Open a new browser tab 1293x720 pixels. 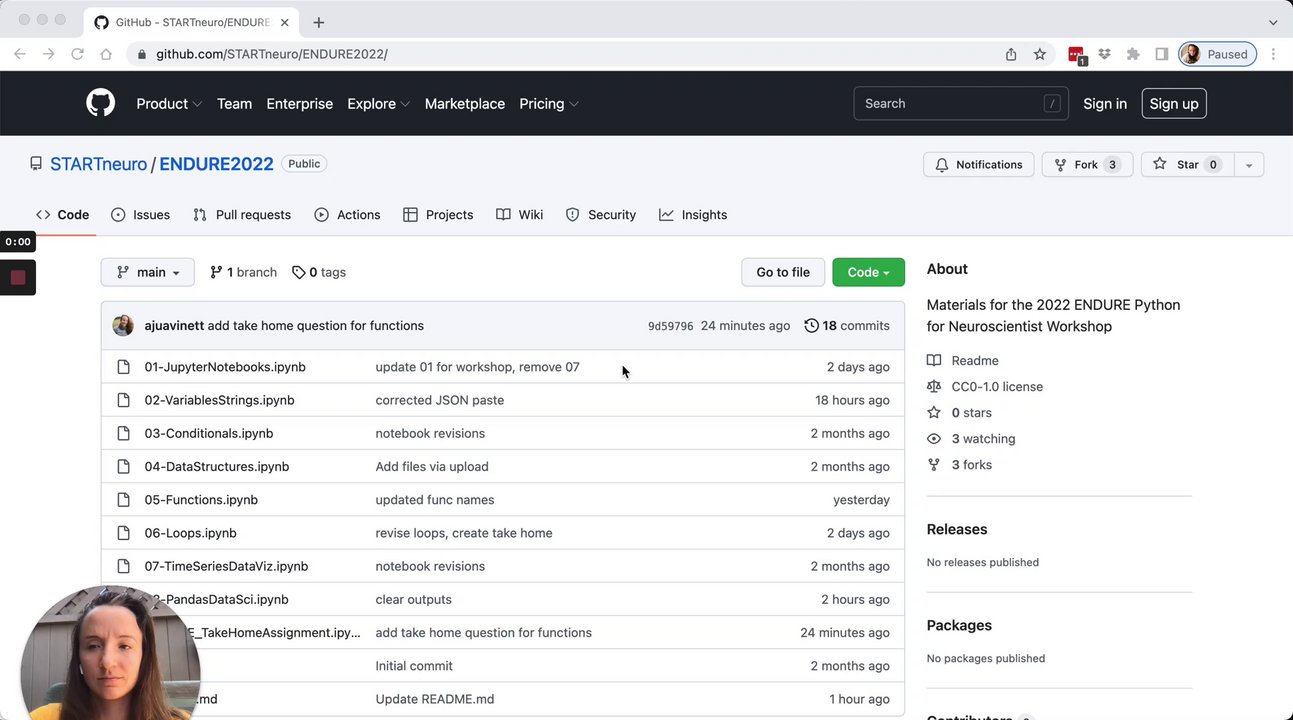click(x=318, y=22)
